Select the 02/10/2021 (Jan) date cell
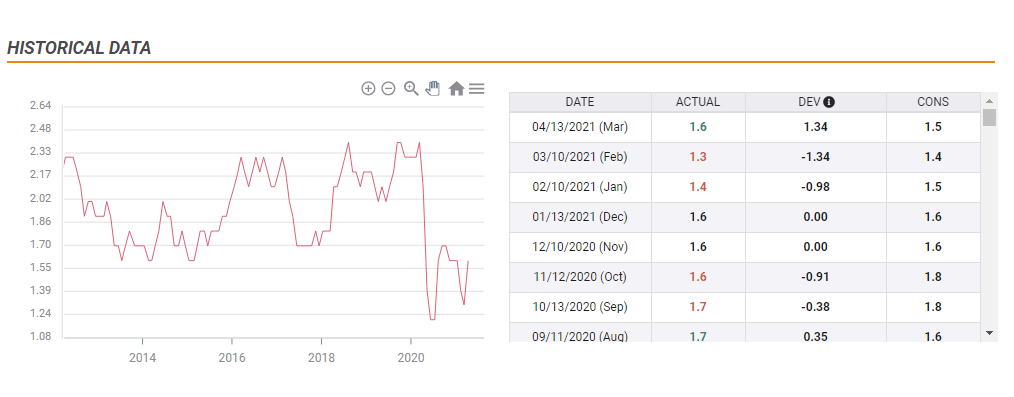Screen dimensions: 1014x397 tap(580, 187)
